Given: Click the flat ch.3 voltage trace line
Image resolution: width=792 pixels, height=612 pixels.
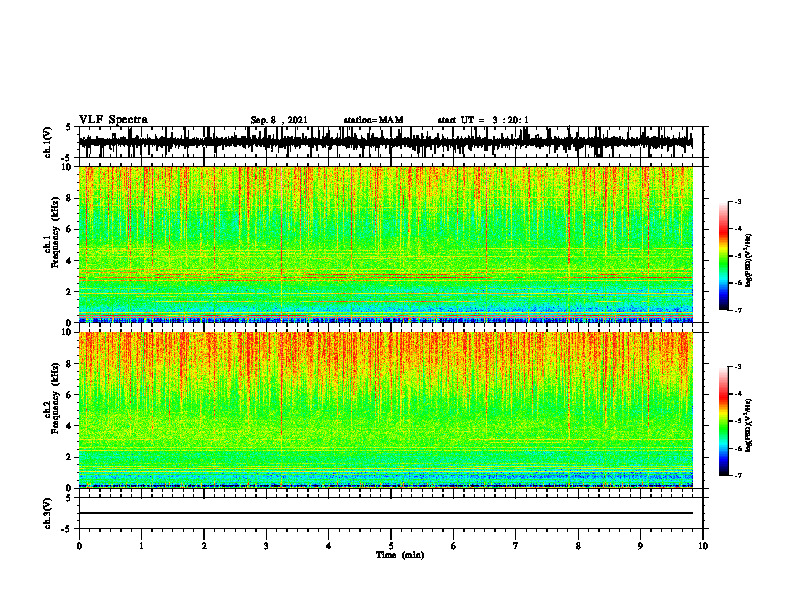Looking at the screenshot, I should [385, 513].
